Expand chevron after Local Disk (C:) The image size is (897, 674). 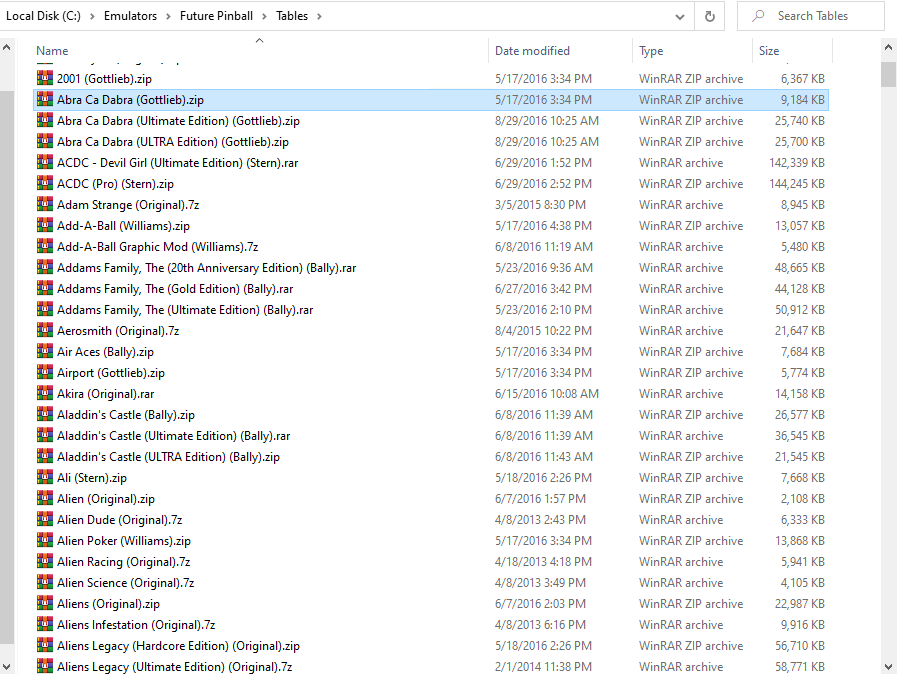click(x=92, y=16)
